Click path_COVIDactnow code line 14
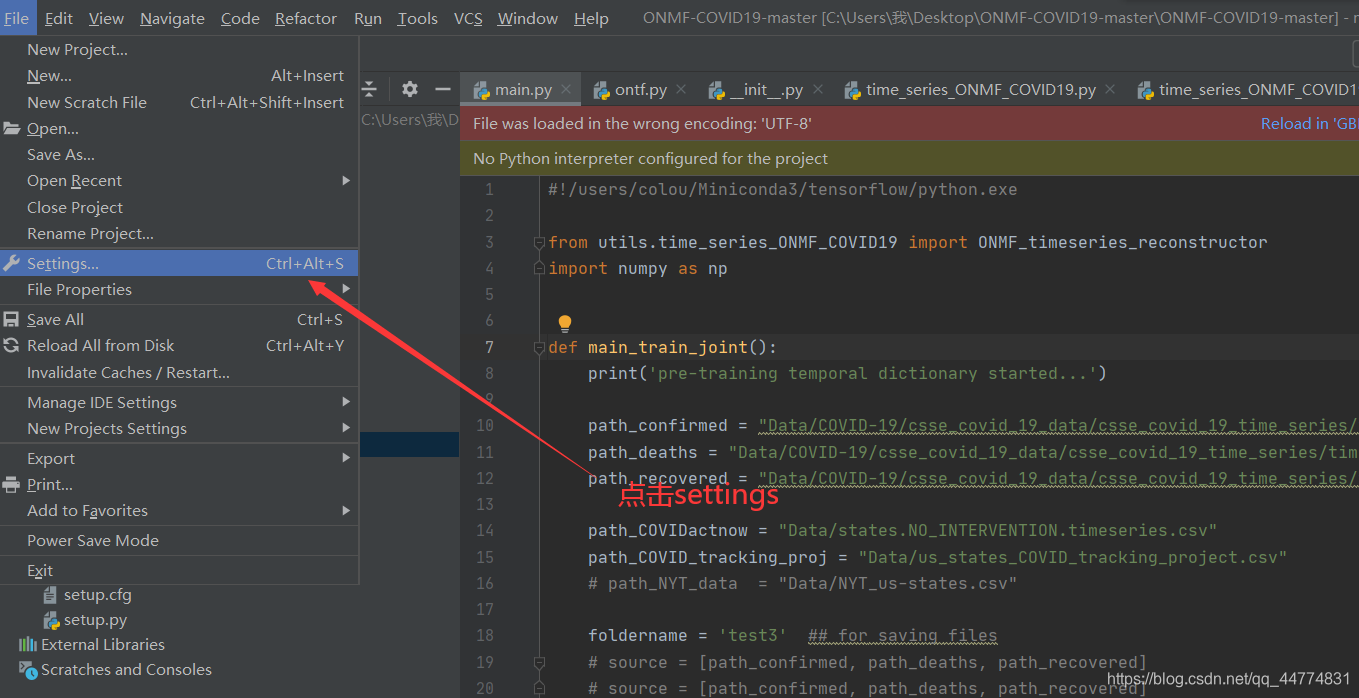The width and height of the screenshot is (1359, 698). pyautogui.click(x=902, y=530)
